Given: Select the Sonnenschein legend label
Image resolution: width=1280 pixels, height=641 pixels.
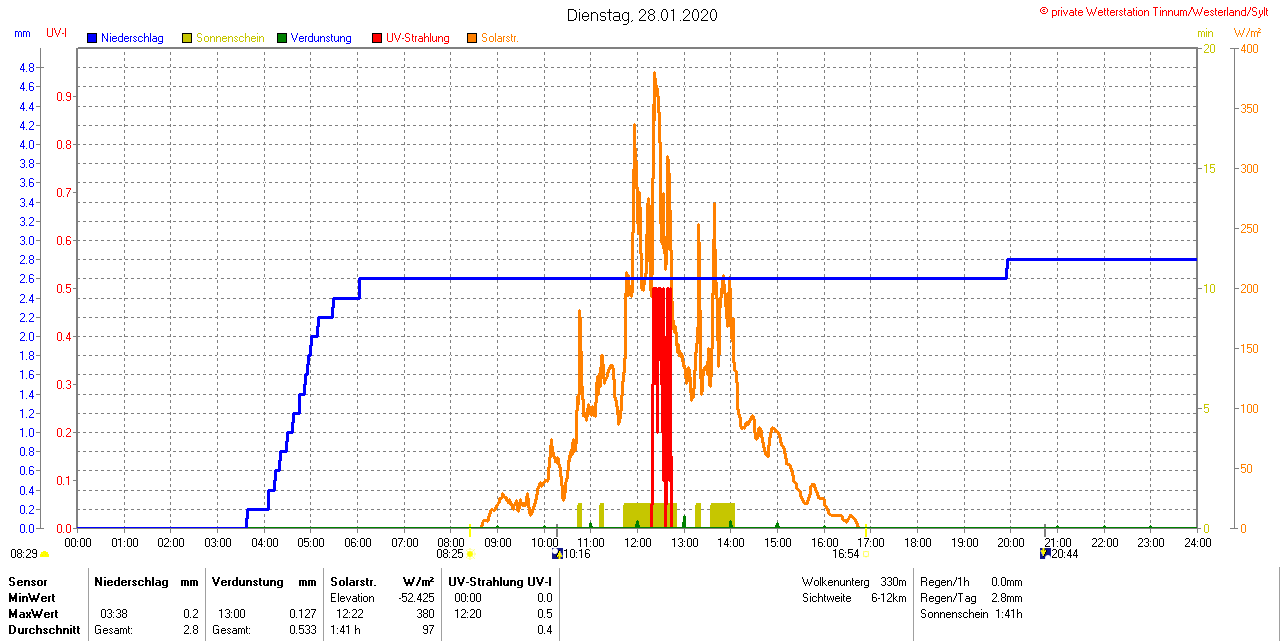Looking at the screenshot, I should coord(230,38).
